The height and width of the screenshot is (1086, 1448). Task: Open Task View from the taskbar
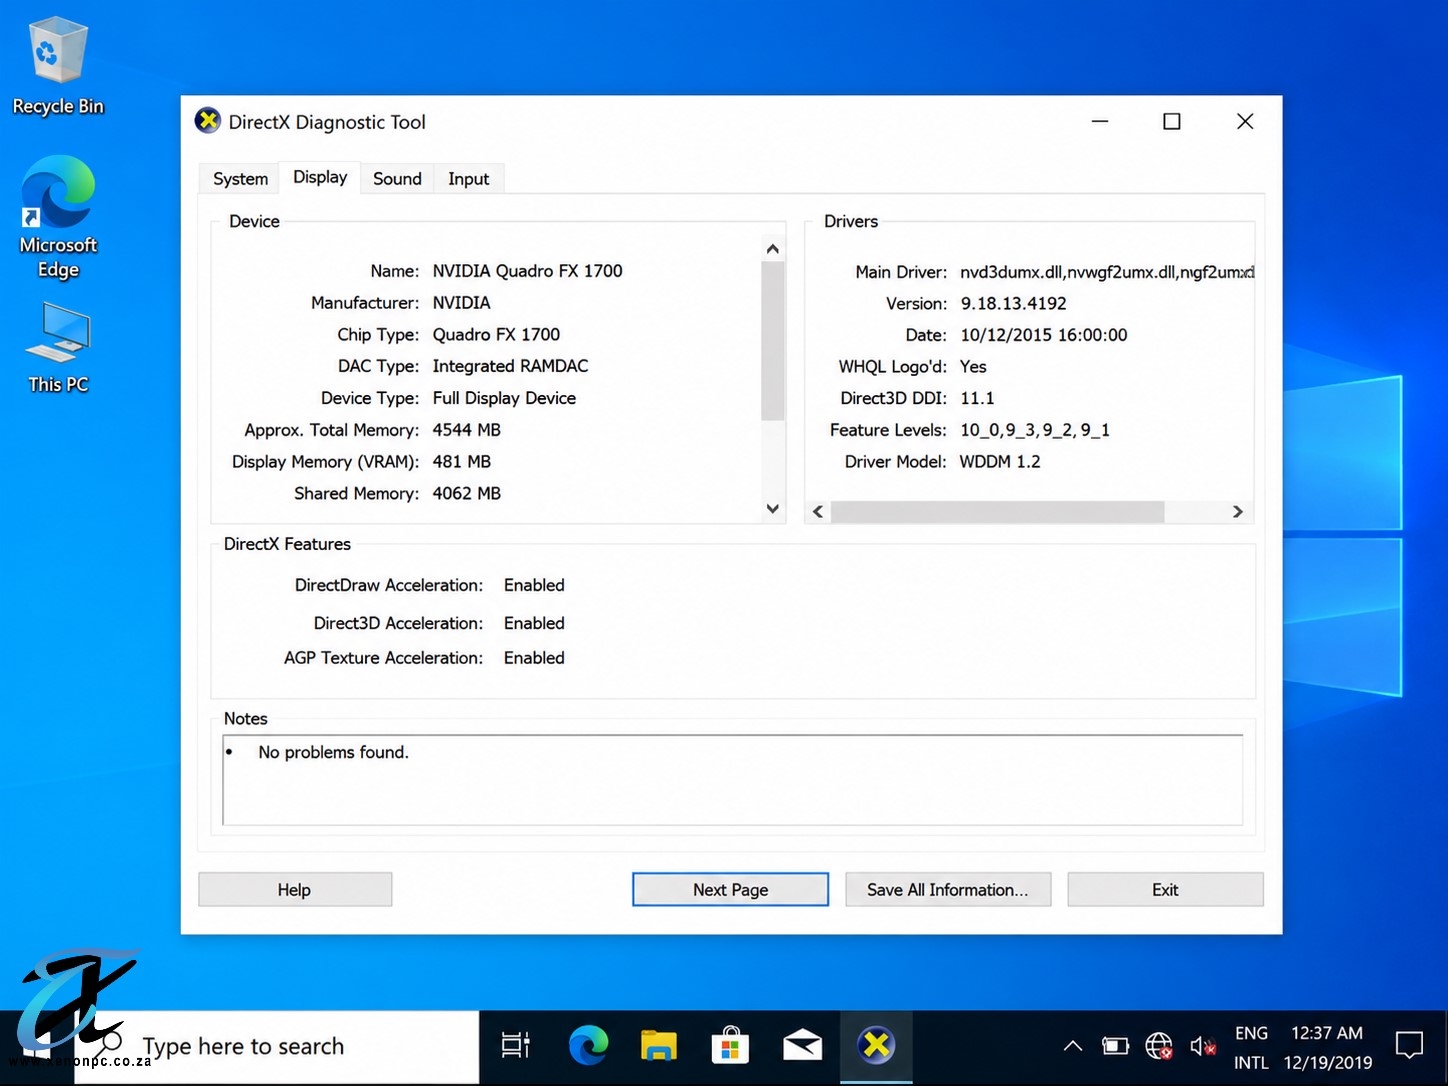515,1046
